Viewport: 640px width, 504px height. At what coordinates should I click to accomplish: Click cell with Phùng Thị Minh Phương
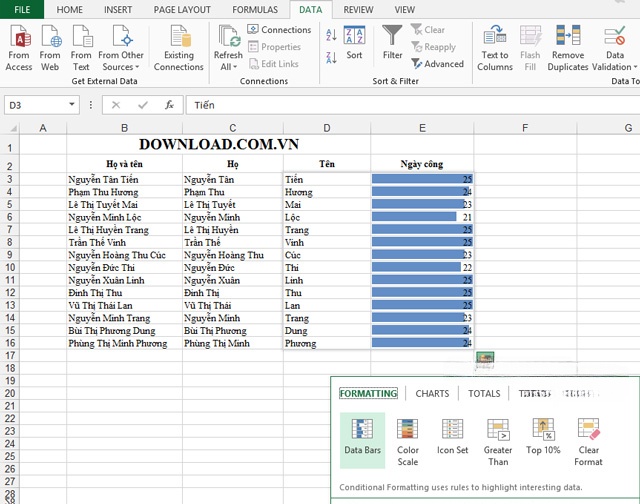(x=124, y=343)
